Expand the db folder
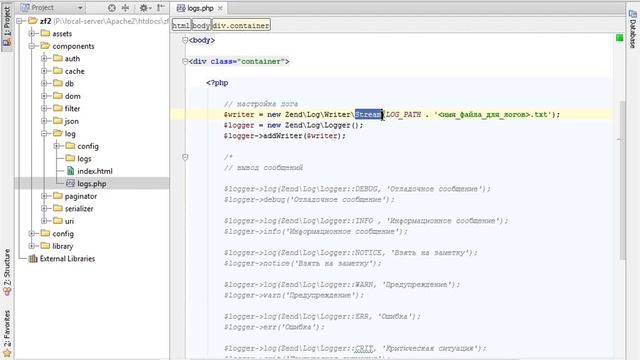 pyautogui.click(x=44, y=84)
